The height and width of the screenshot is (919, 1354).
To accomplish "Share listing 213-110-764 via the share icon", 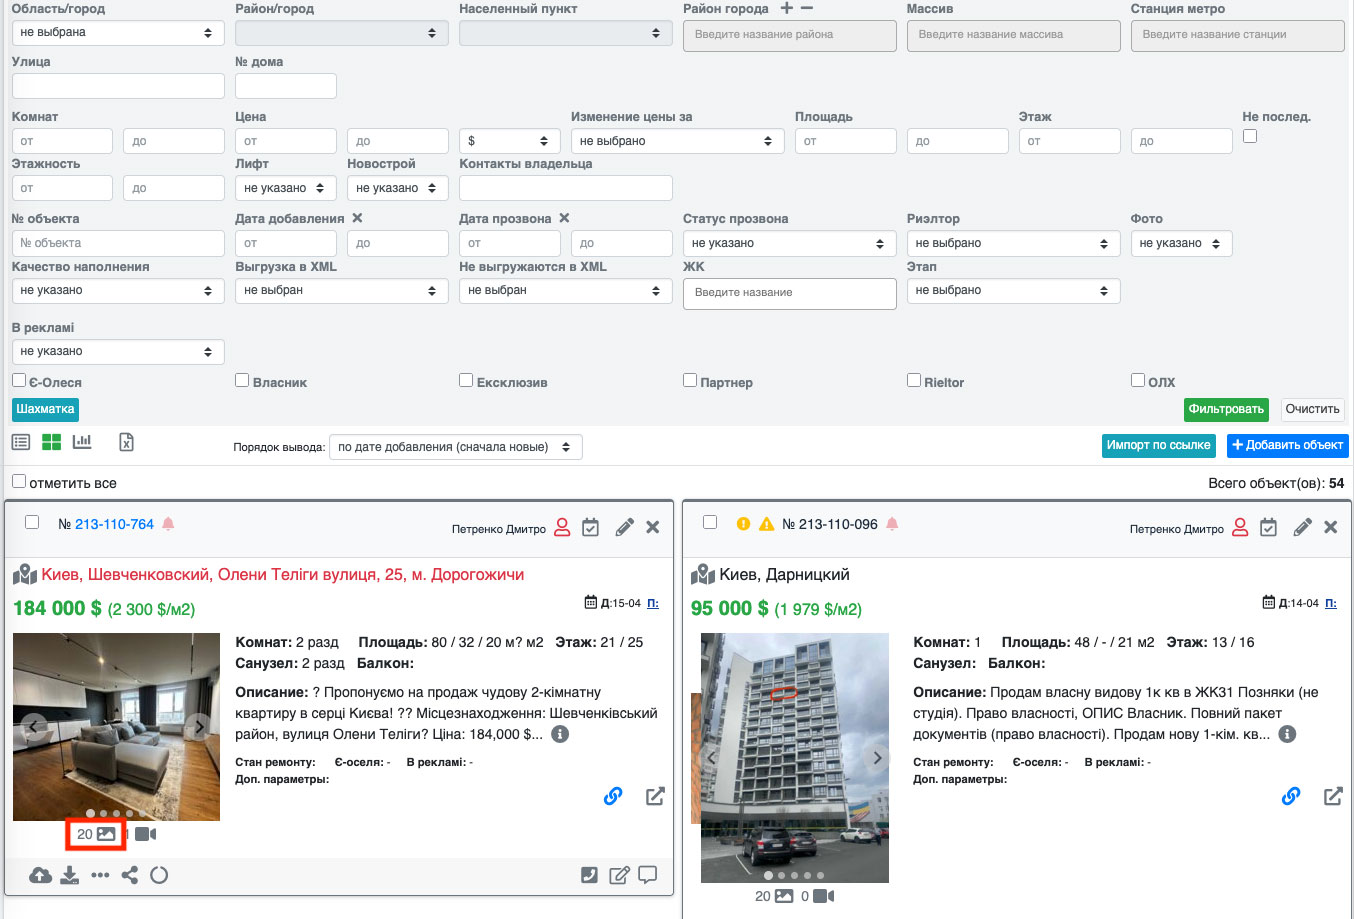I will (130, 876).
